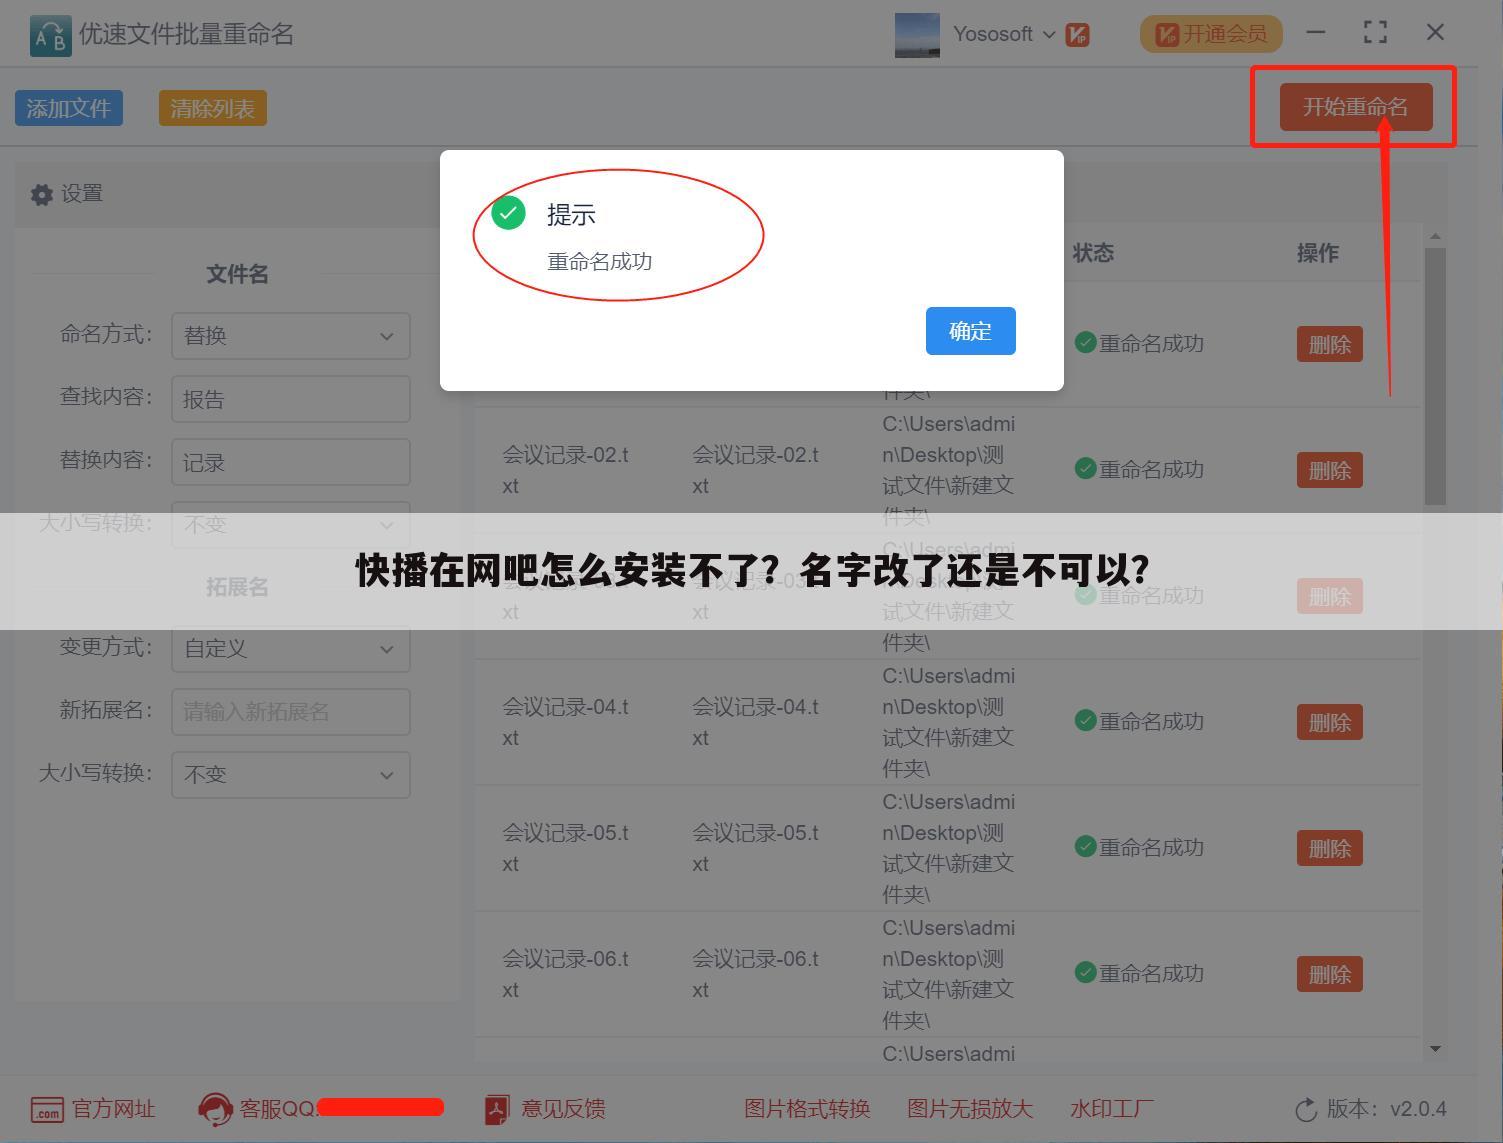Image resolution: width=1503 pixels, height=1143 pixels.
Task: Click the path cell of 会议记录-05.txt row
Action: 948,848
